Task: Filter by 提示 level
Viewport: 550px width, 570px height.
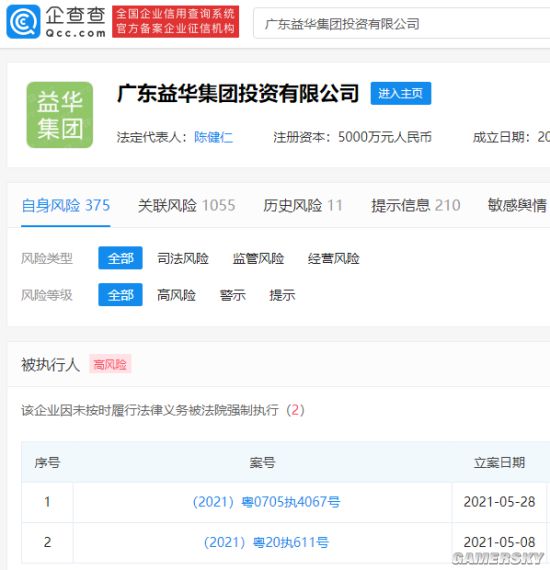Action: 282,295
